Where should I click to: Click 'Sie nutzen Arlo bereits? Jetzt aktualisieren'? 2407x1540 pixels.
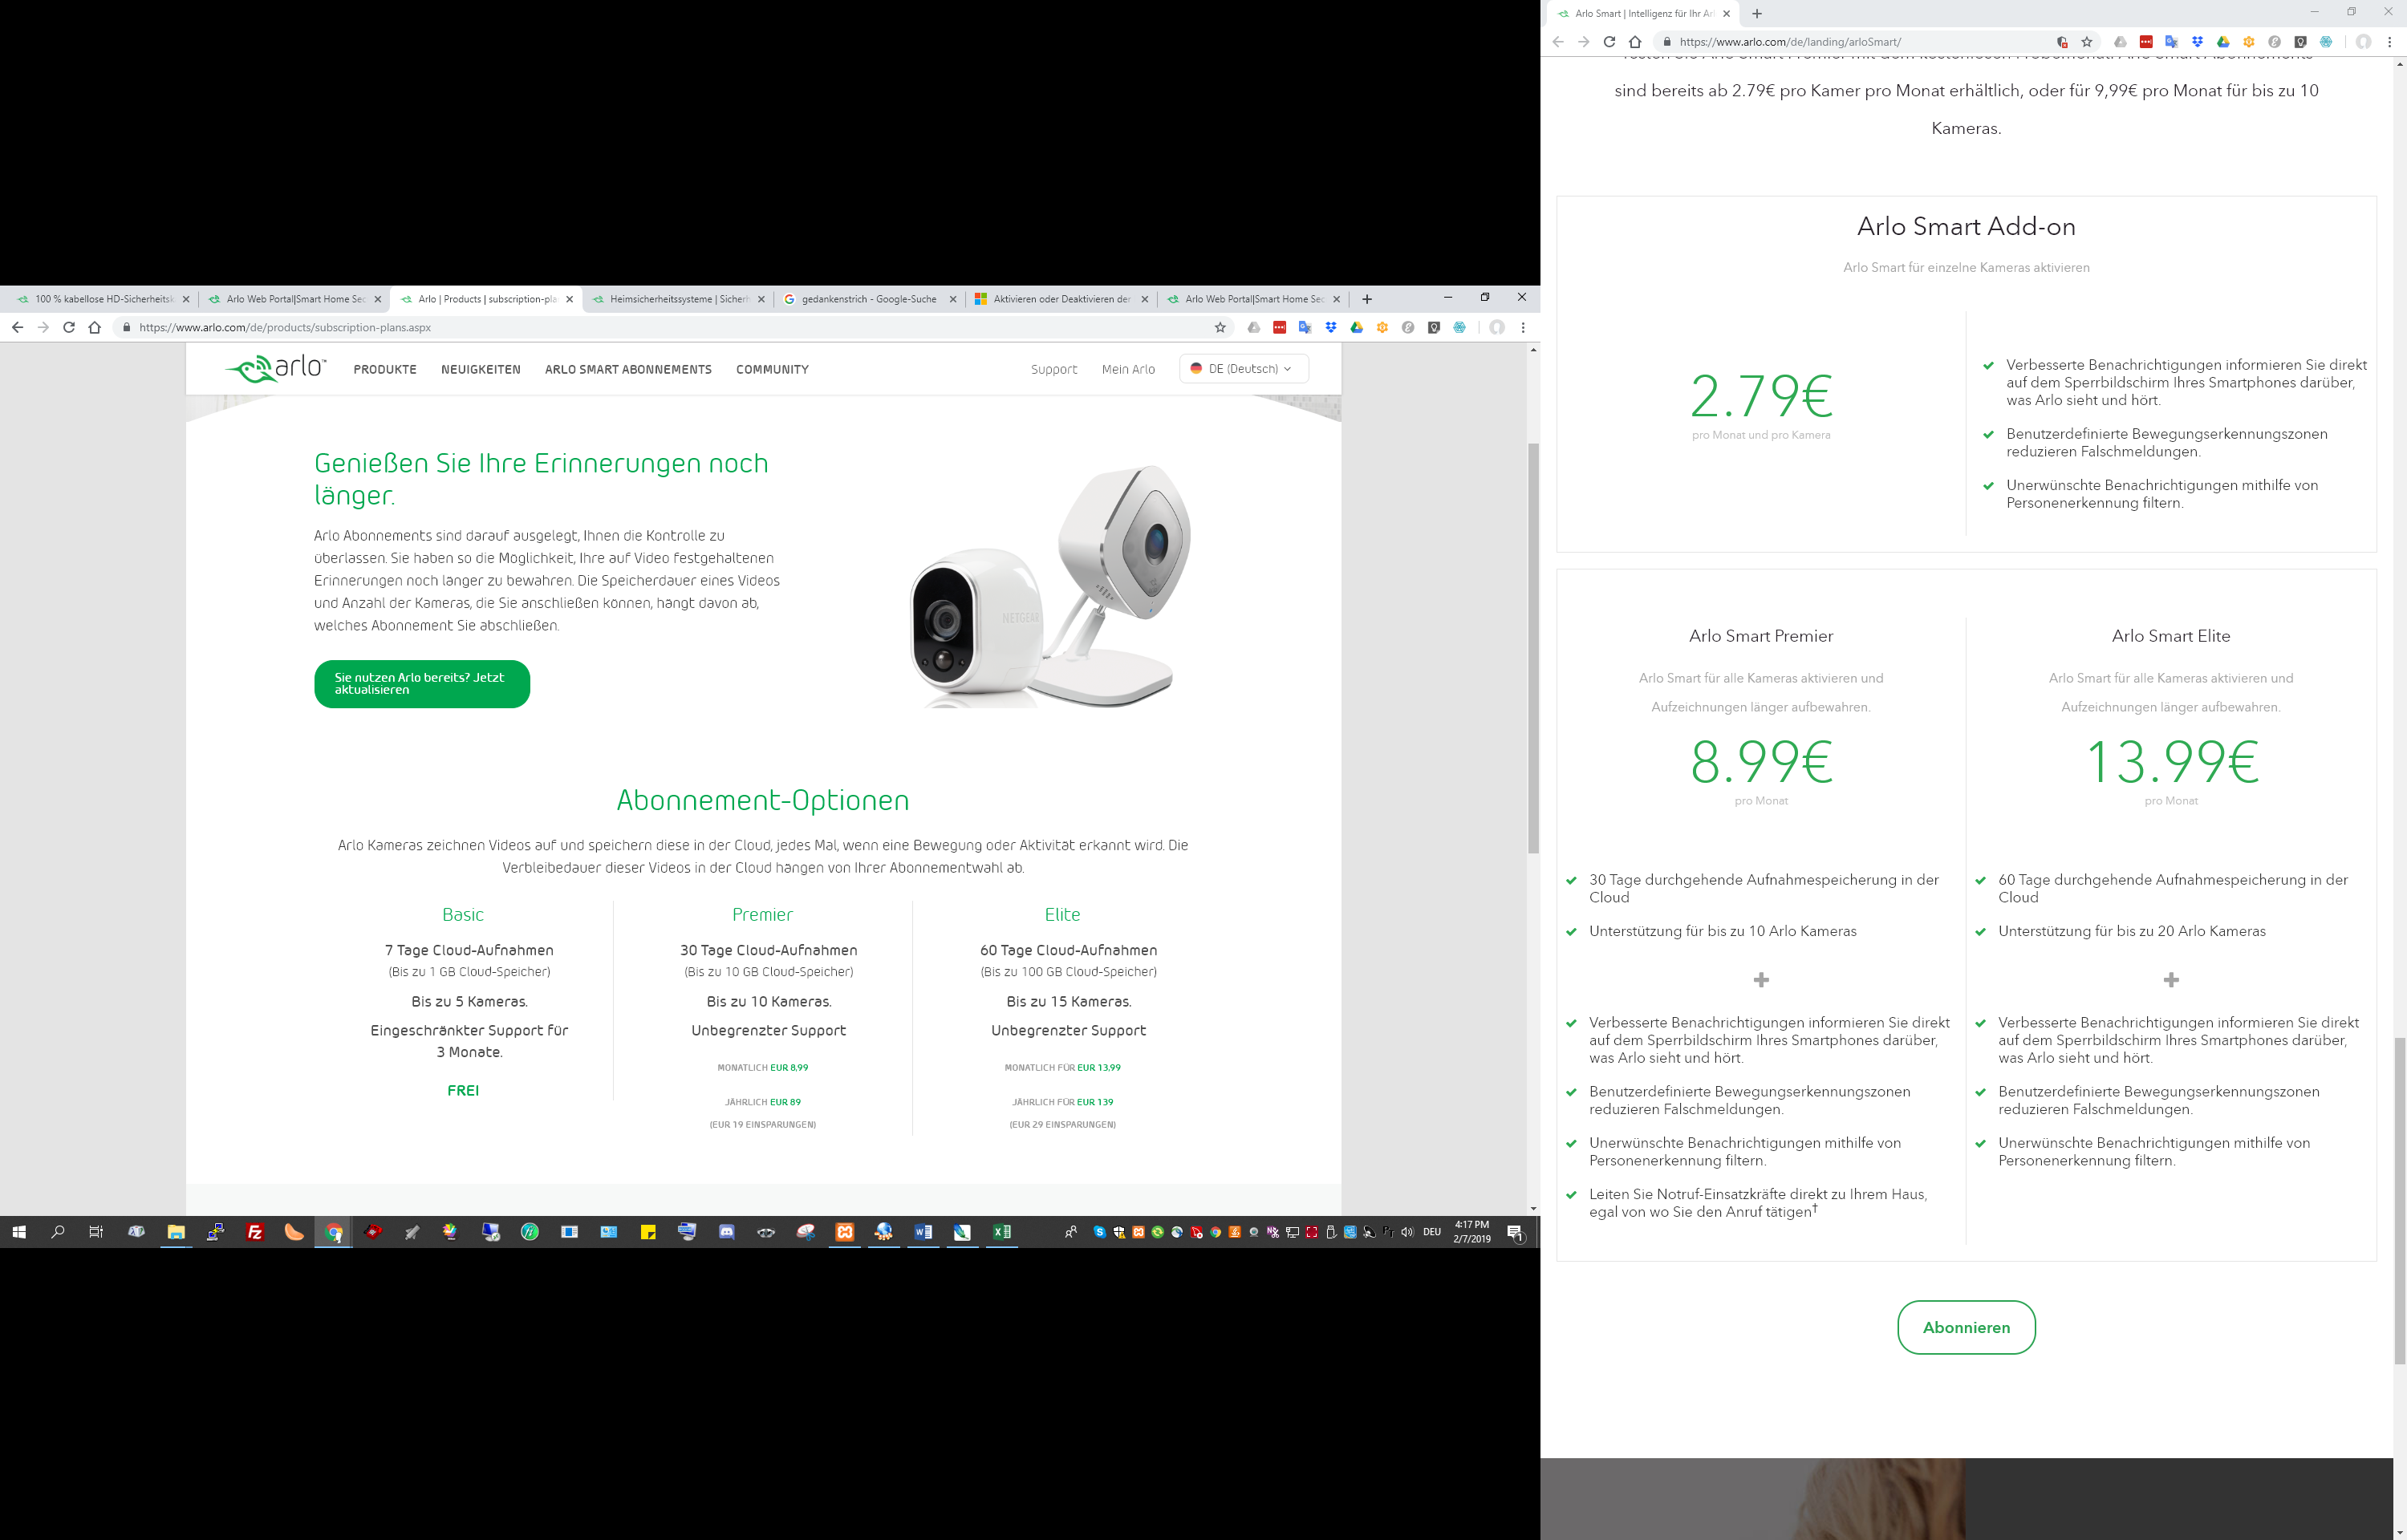pos(422,684)
